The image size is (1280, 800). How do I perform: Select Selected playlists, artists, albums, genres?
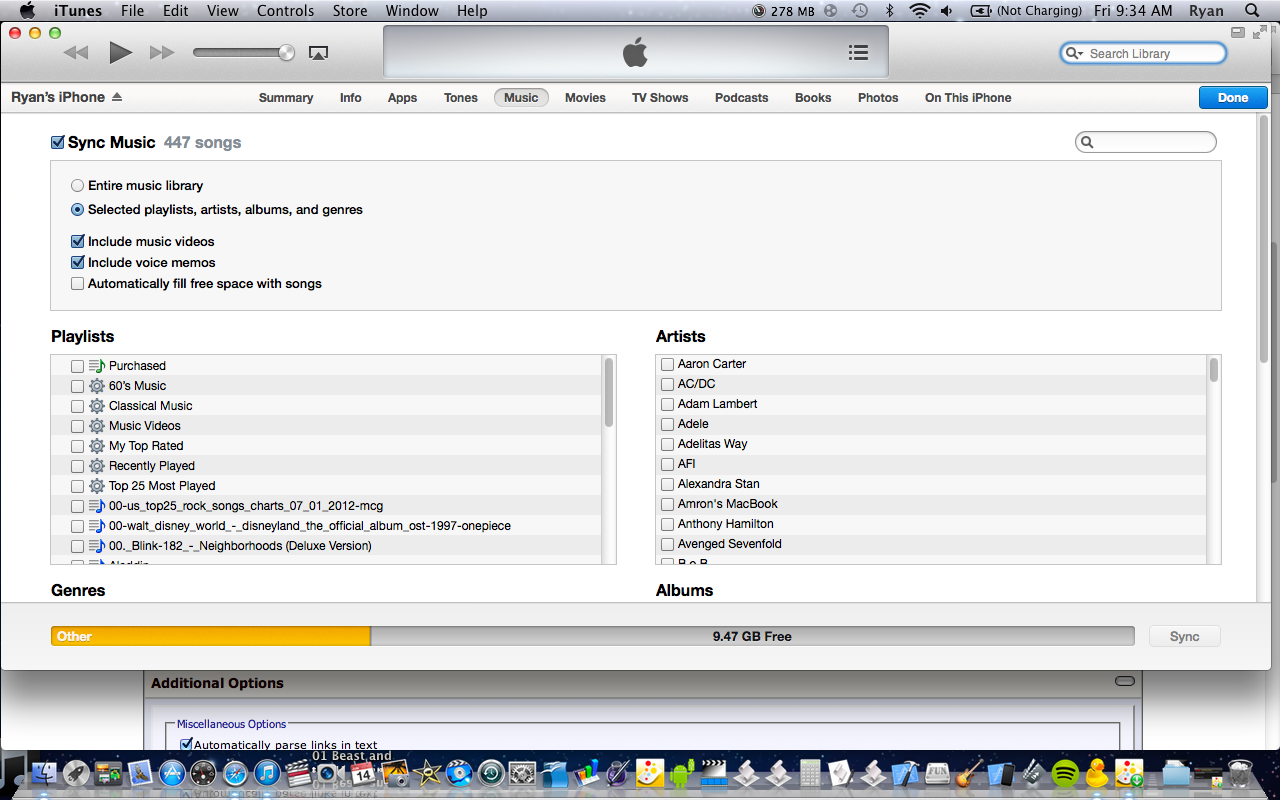tap(77, 210)
